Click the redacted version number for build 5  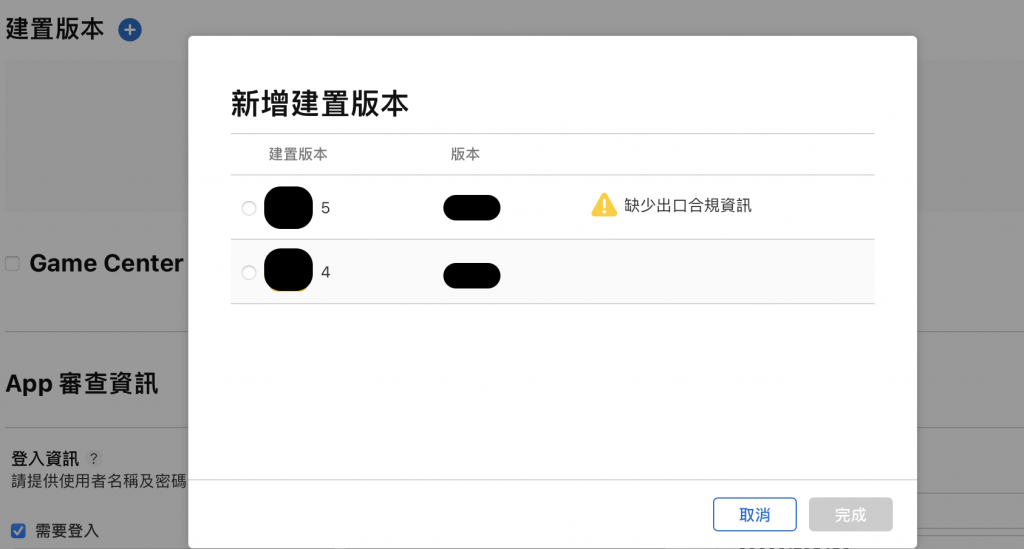(472, 208)
